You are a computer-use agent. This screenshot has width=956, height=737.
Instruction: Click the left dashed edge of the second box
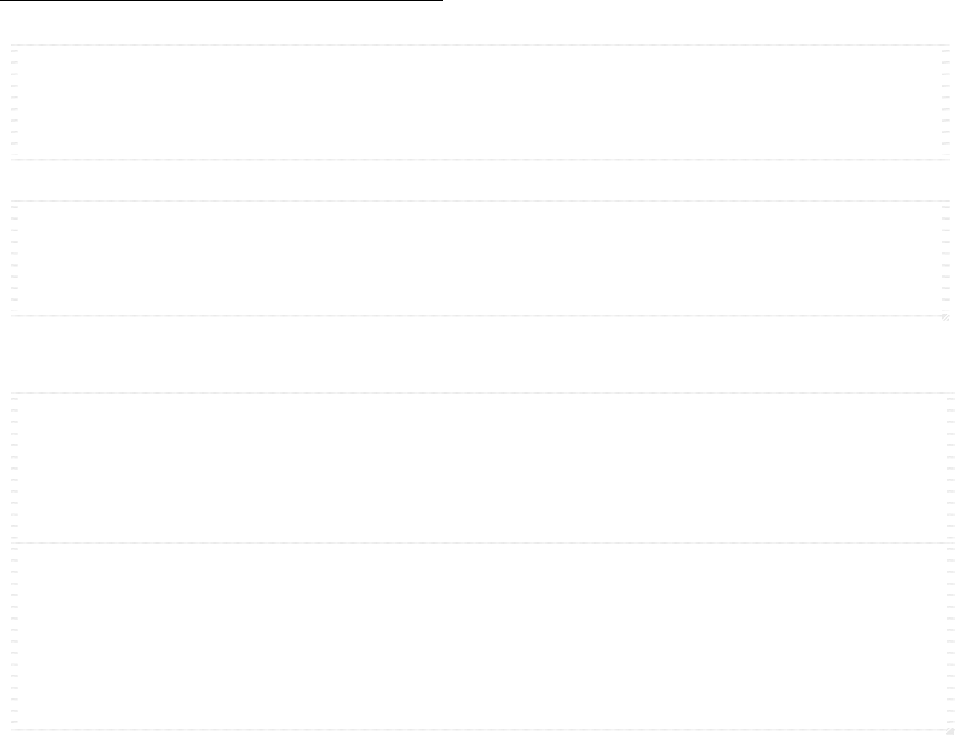(x=14, y=258)
